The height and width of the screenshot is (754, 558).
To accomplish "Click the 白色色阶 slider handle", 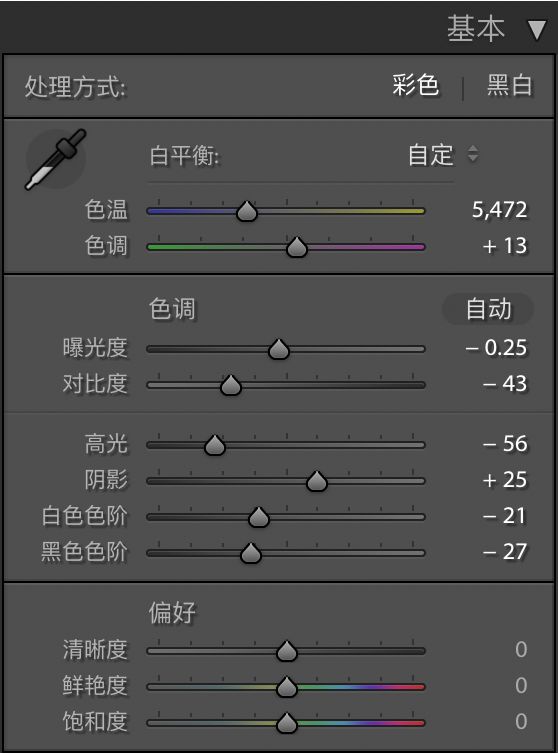I will pos(259,517).
